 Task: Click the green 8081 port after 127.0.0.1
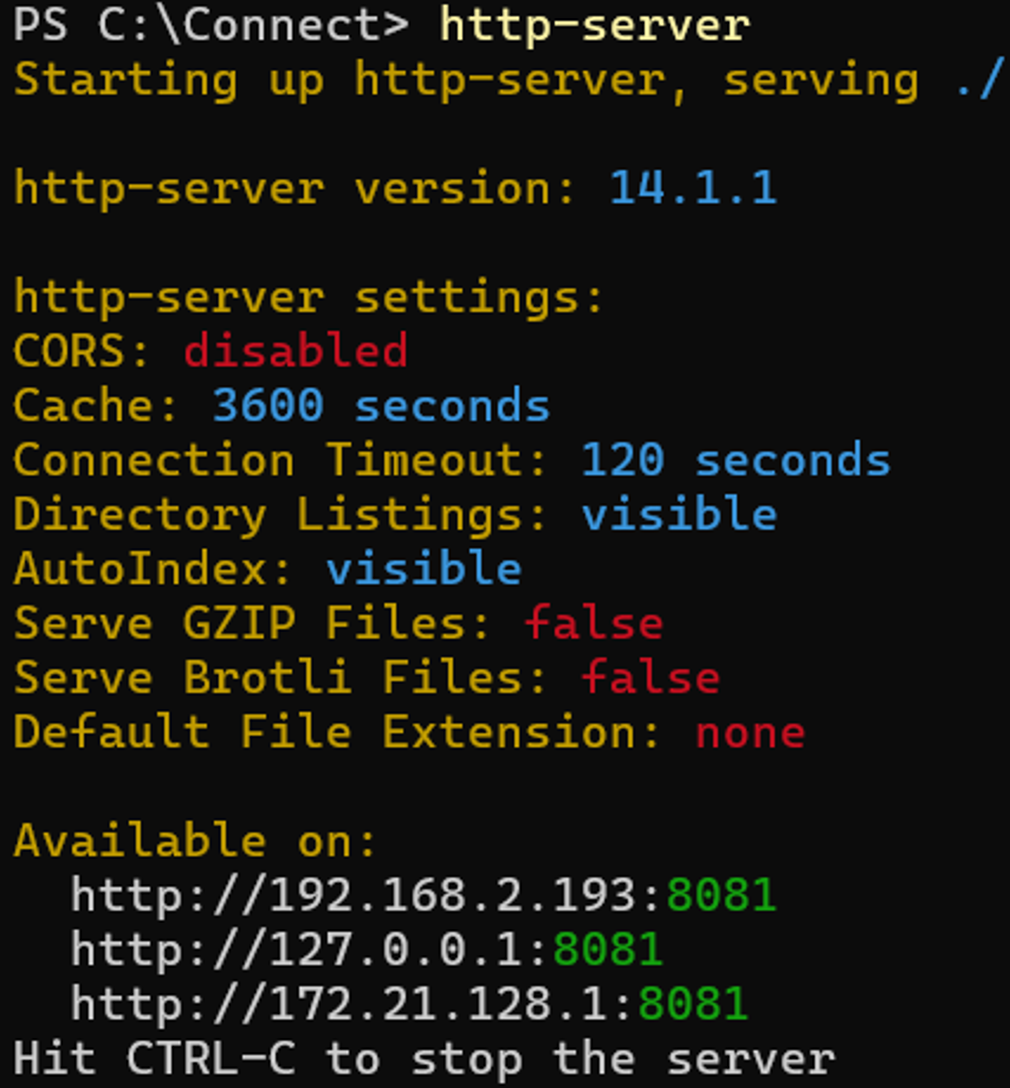608,950
